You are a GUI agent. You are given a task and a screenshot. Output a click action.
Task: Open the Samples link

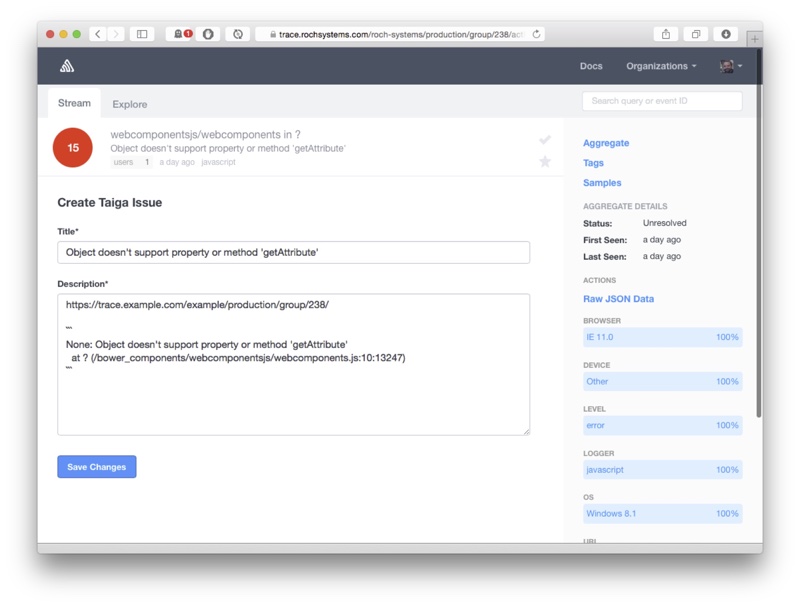pyautogui.click(x=602, y=183)
